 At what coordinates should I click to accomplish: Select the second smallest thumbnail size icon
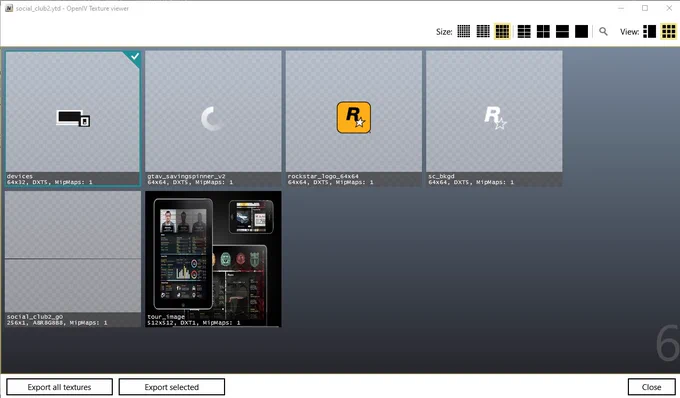tap(483, 31)
